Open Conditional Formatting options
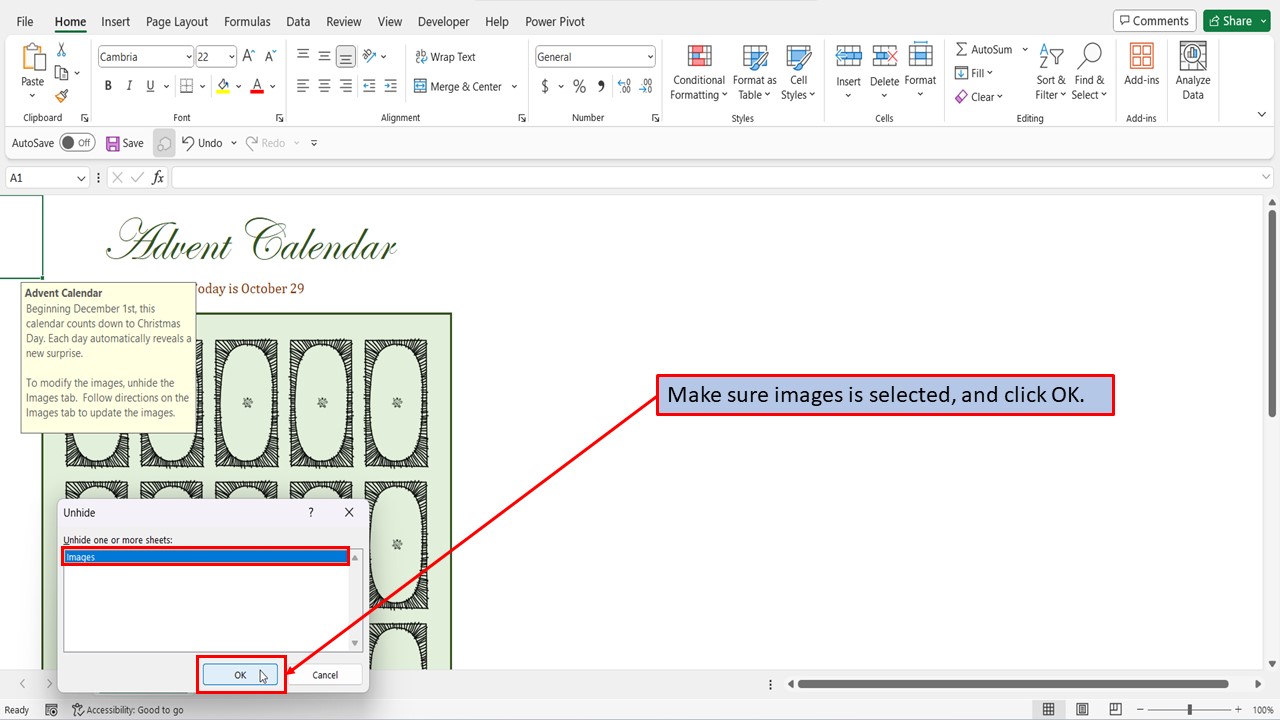The image size is (1280, 720). (698, 71)
